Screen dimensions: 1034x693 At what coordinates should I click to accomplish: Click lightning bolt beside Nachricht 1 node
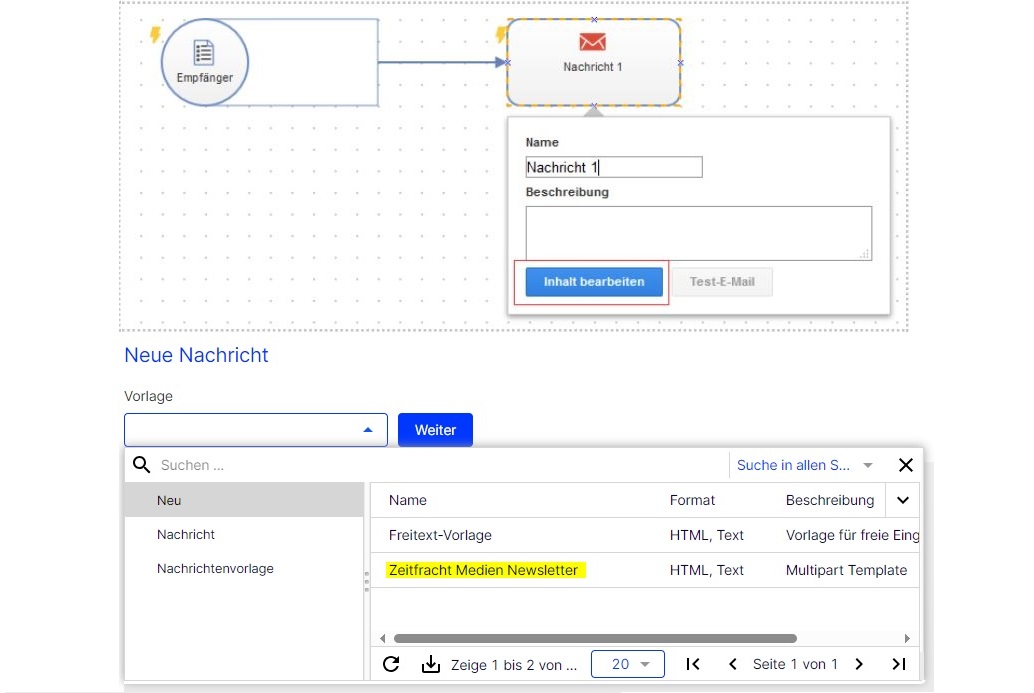coord(501,34)
